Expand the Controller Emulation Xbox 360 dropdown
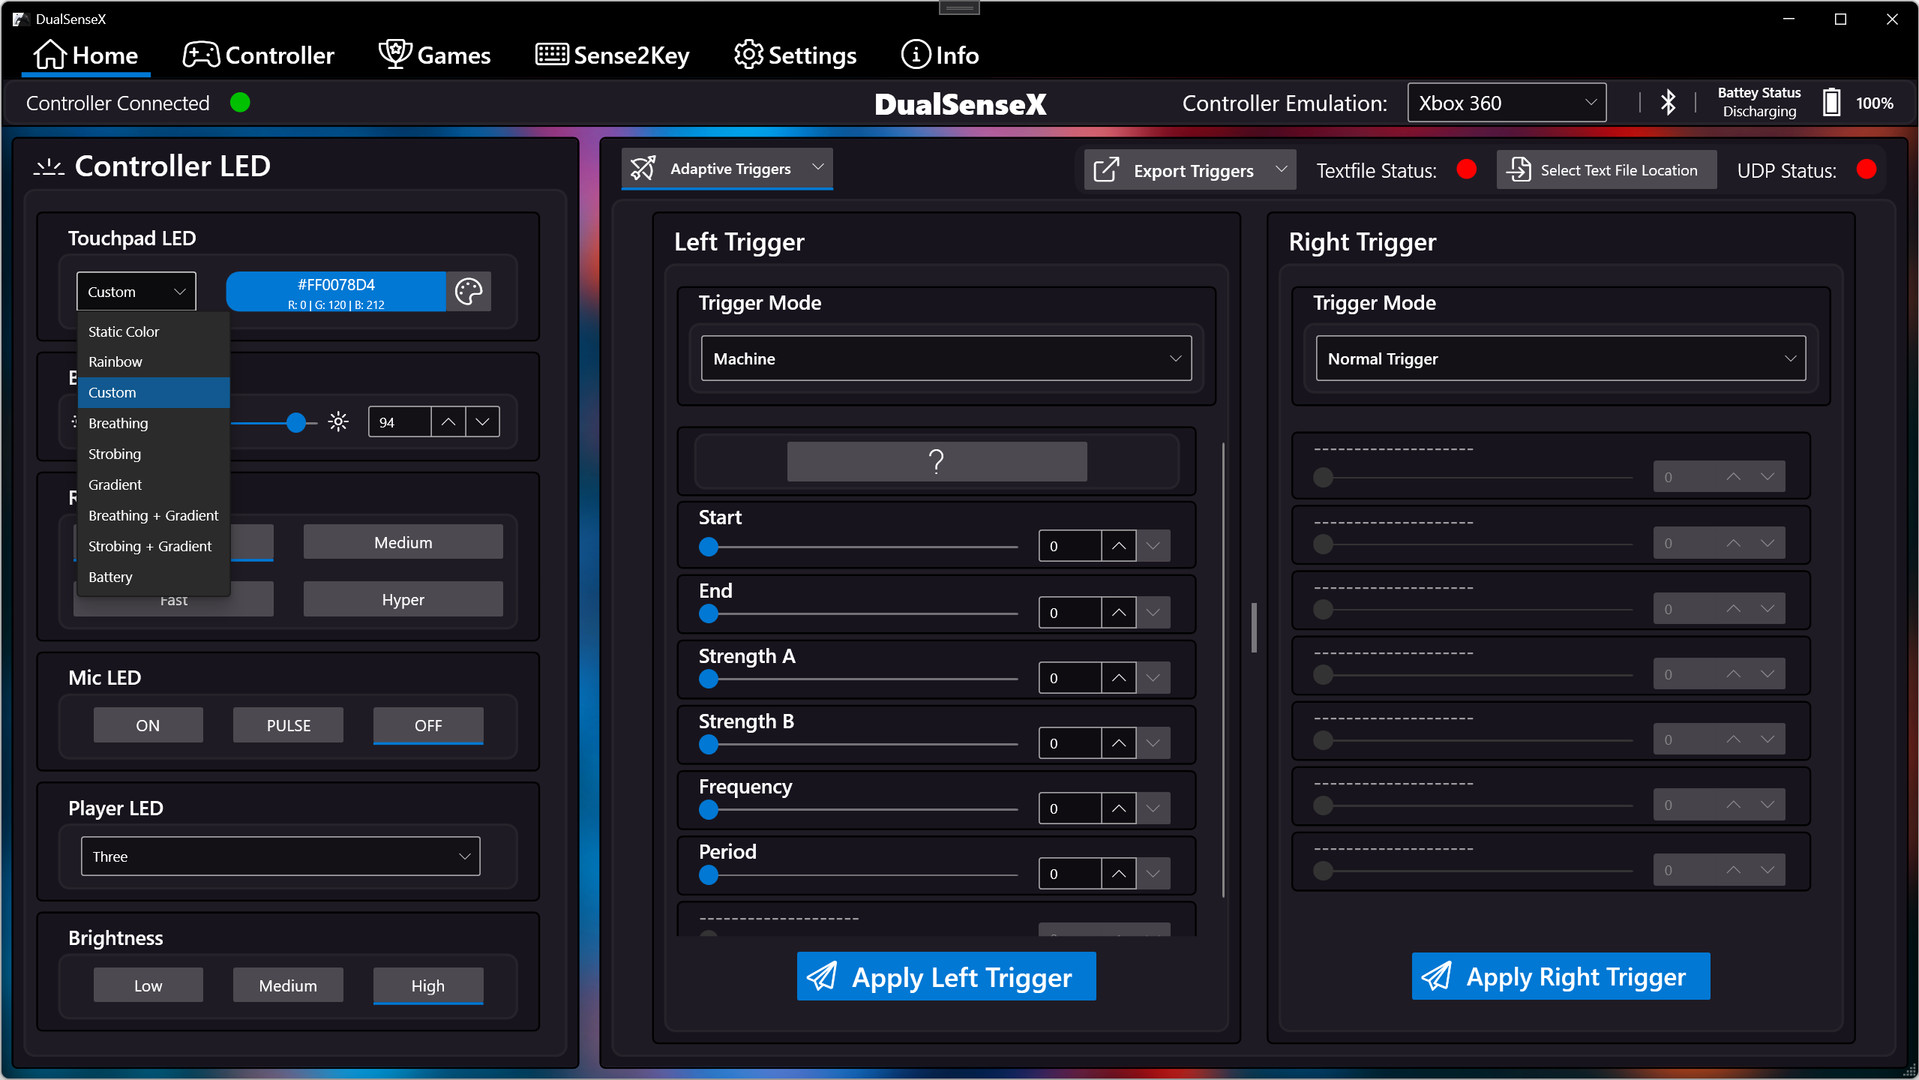This screenshot has height=1080, width=1919. tap(1506, 103)
